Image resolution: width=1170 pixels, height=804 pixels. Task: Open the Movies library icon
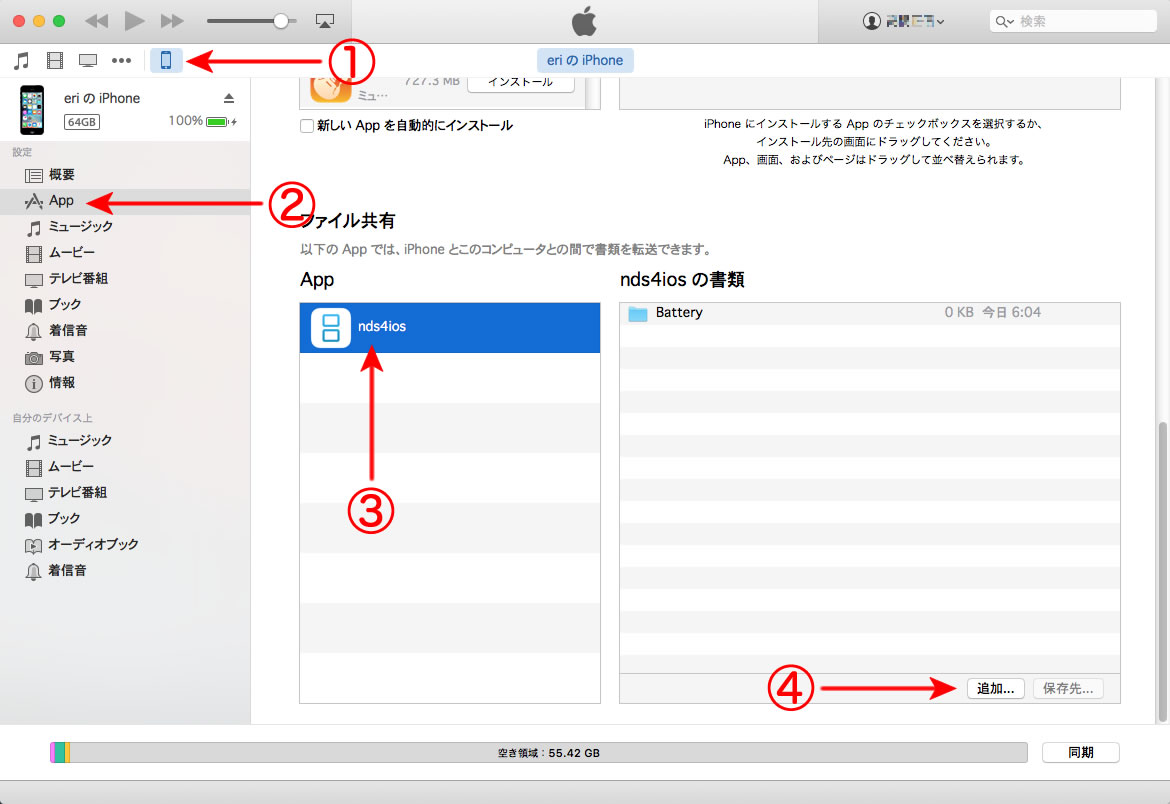pos(54,60)
